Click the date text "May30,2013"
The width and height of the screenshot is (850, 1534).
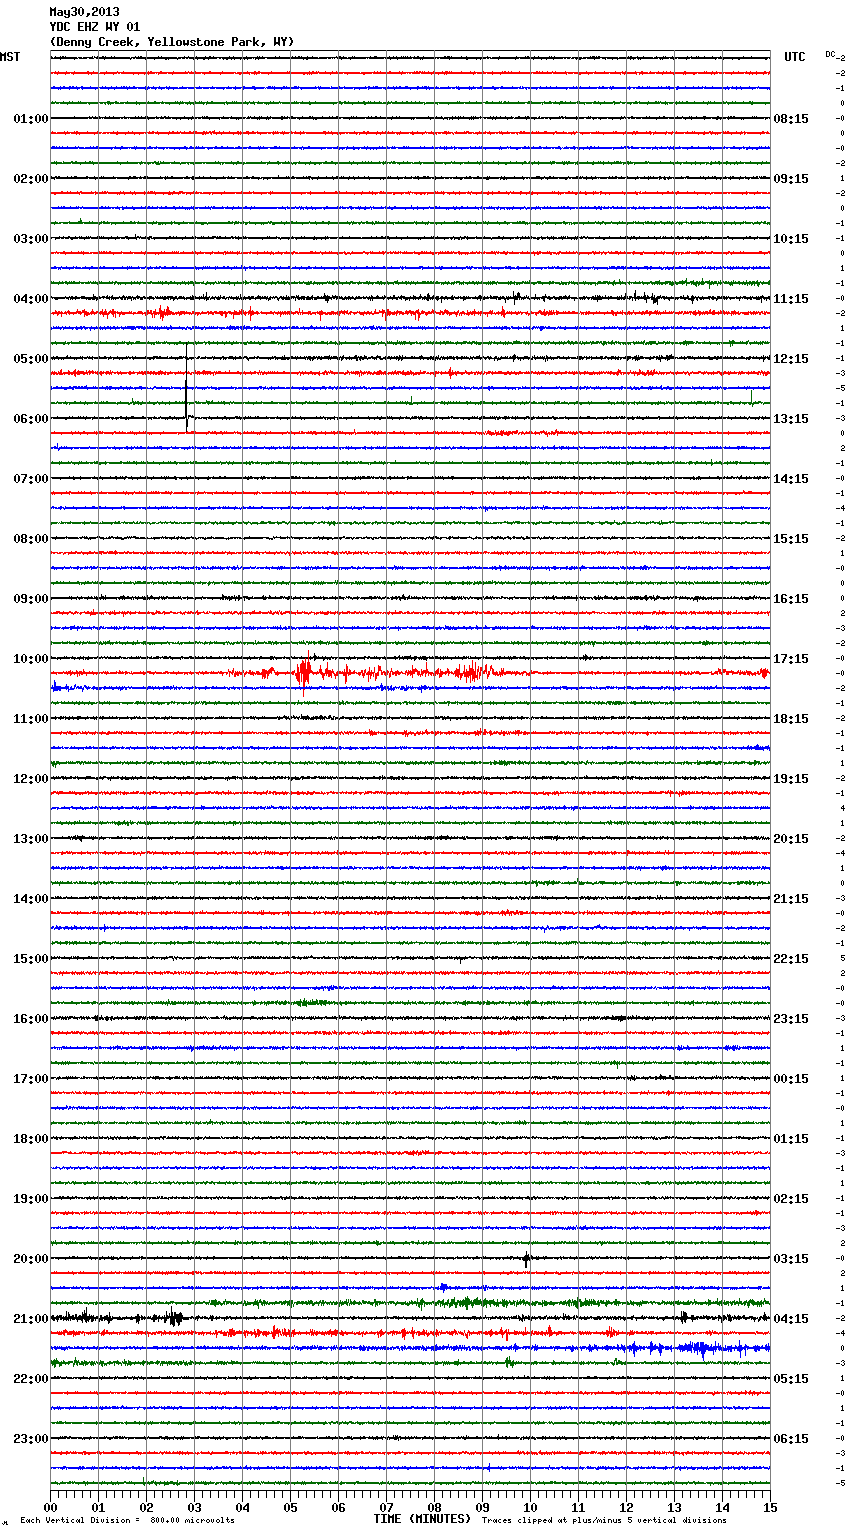pyautogui.click(x=84, y=12)
